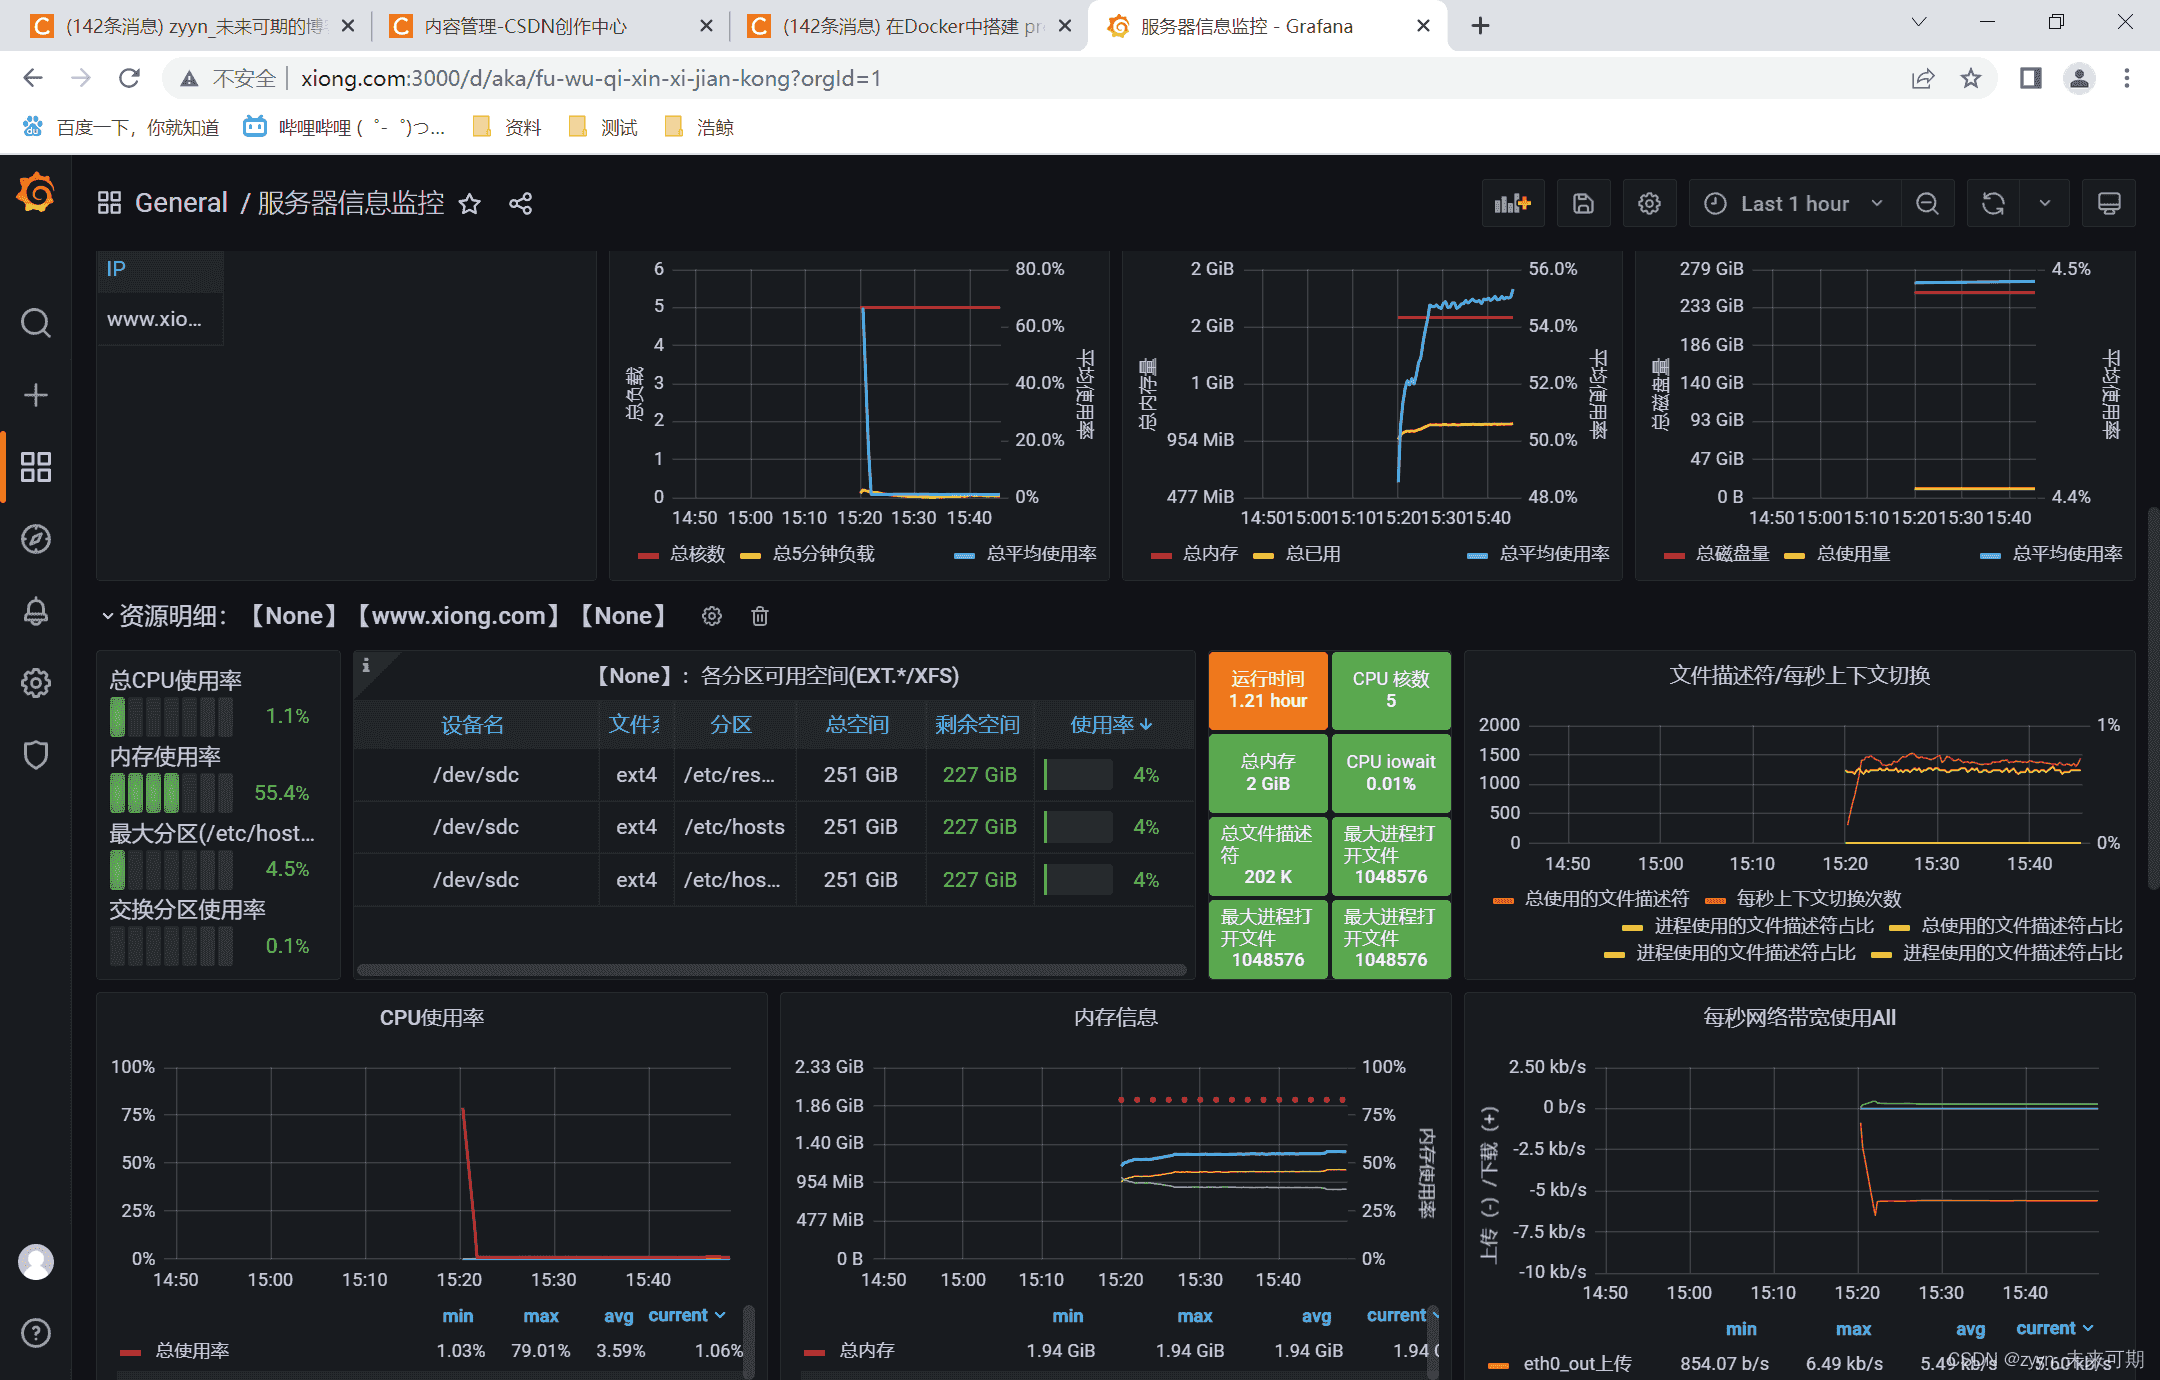Viewport: 2160px width, 1380px height.
Task: Open the Search dashboards icon in sidebar
Action: (x=36, y=323)
